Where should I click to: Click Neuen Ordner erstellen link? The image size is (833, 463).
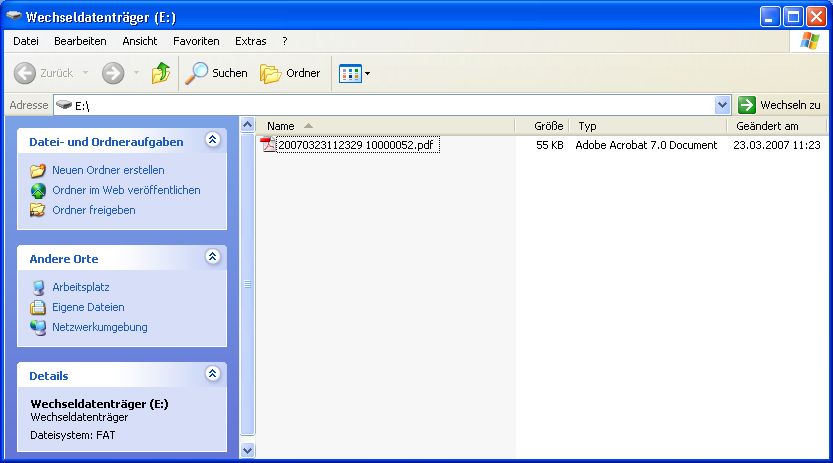pos(108,170)
